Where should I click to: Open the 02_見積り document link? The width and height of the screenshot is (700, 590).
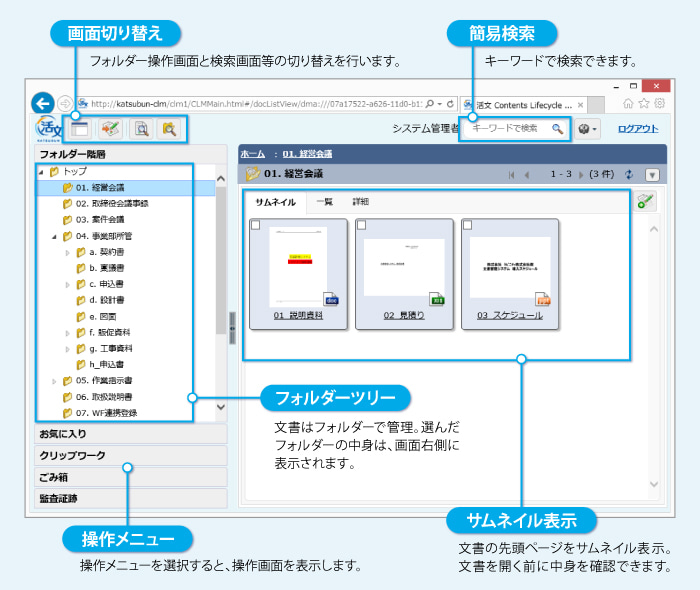[404, 315]
